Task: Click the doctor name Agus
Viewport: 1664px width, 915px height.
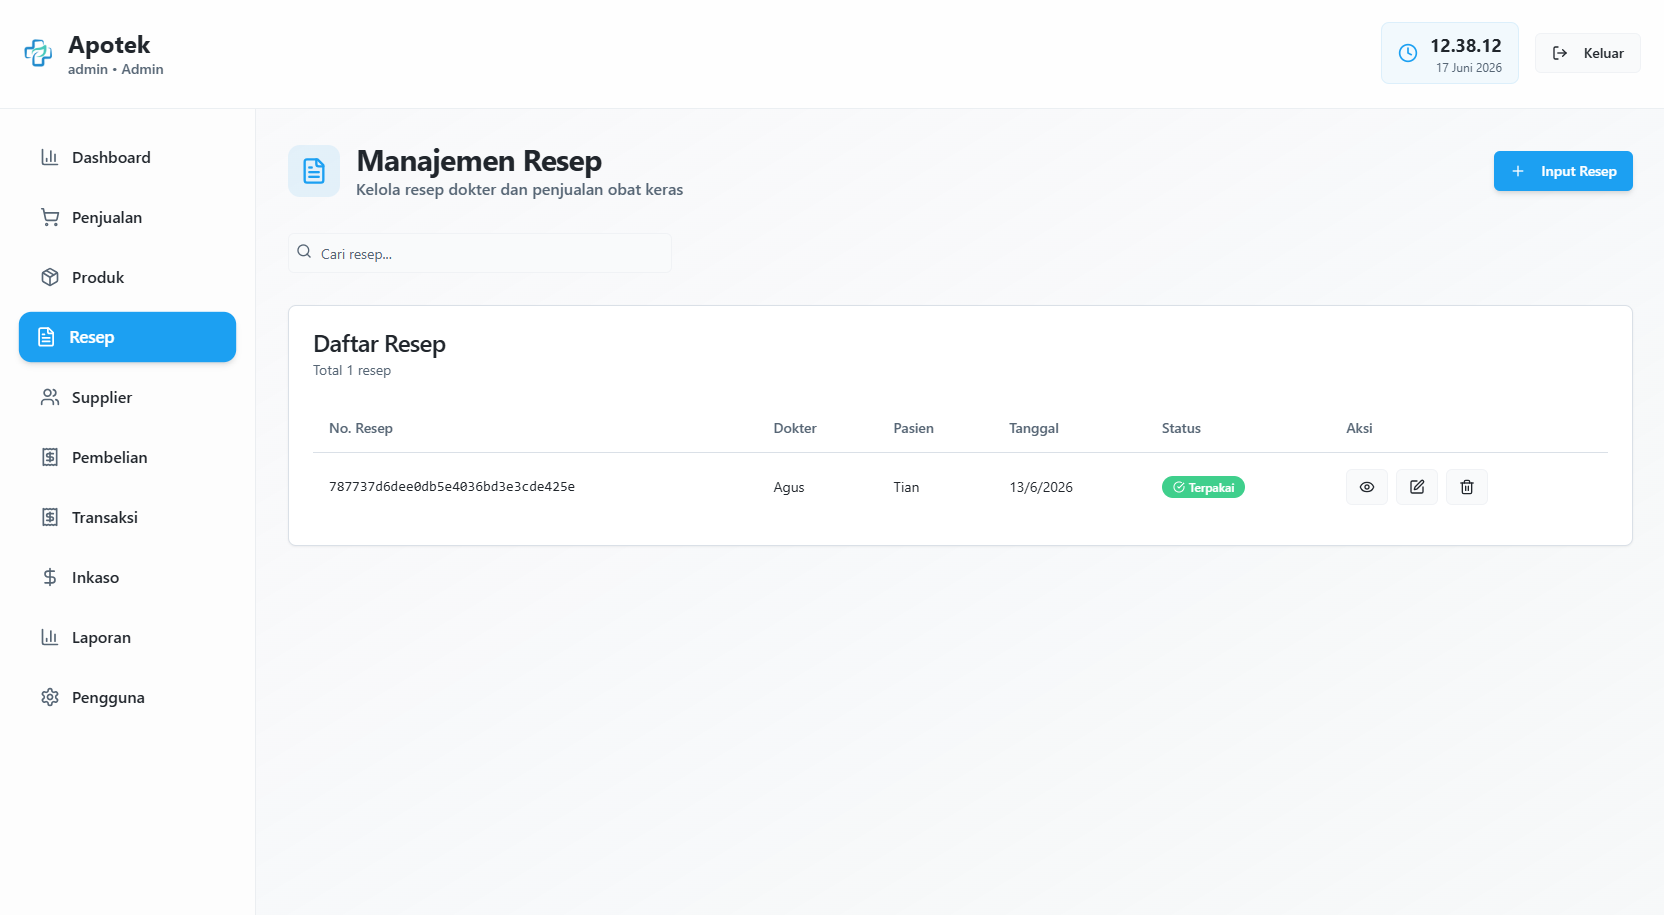Action: (789, 487)
